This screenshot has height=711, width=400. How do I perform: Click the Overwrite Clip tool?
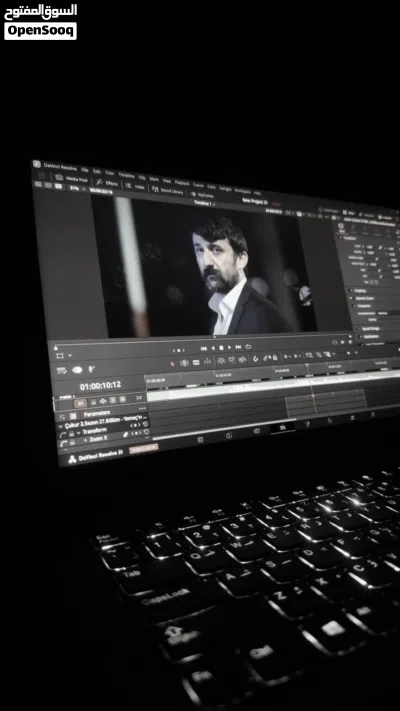[231, 360]
